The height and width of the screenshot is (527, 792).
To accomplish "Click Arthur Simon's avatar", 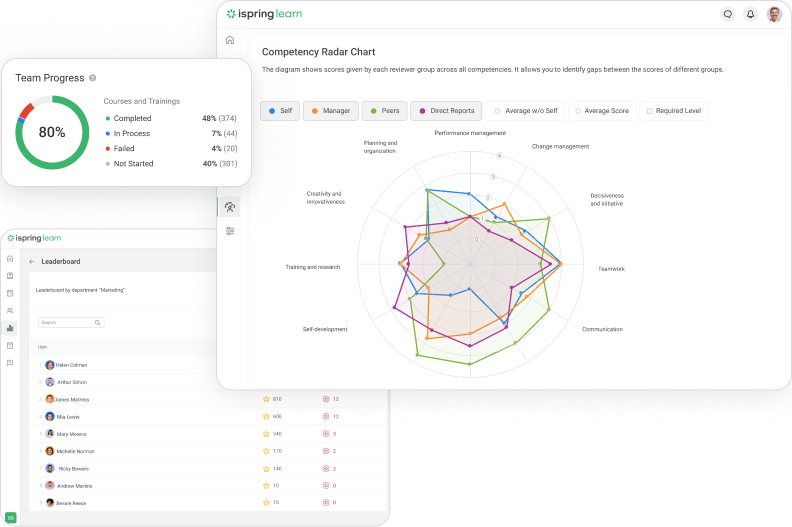I will tap(50, 382).
